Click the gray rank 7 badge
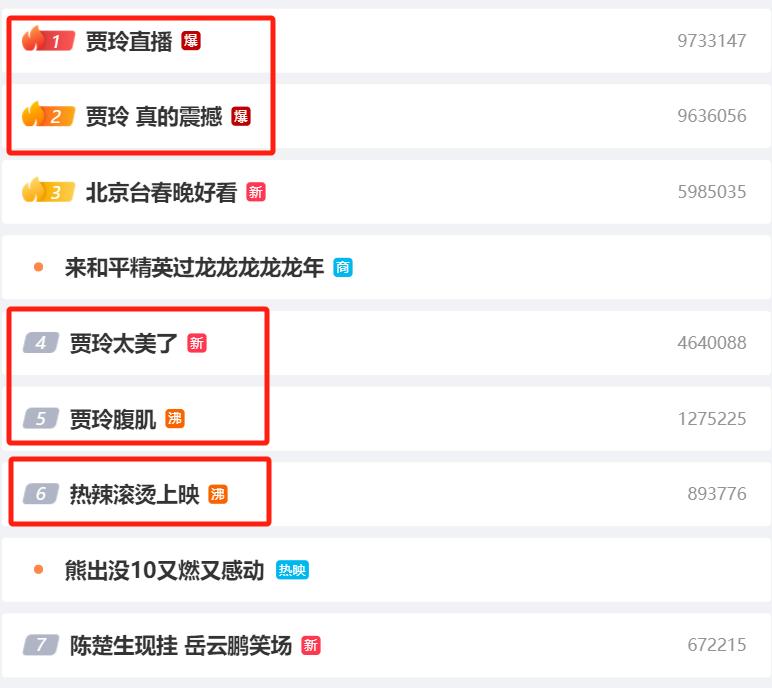Screen dimensions: 772x688 click(41, 645)
